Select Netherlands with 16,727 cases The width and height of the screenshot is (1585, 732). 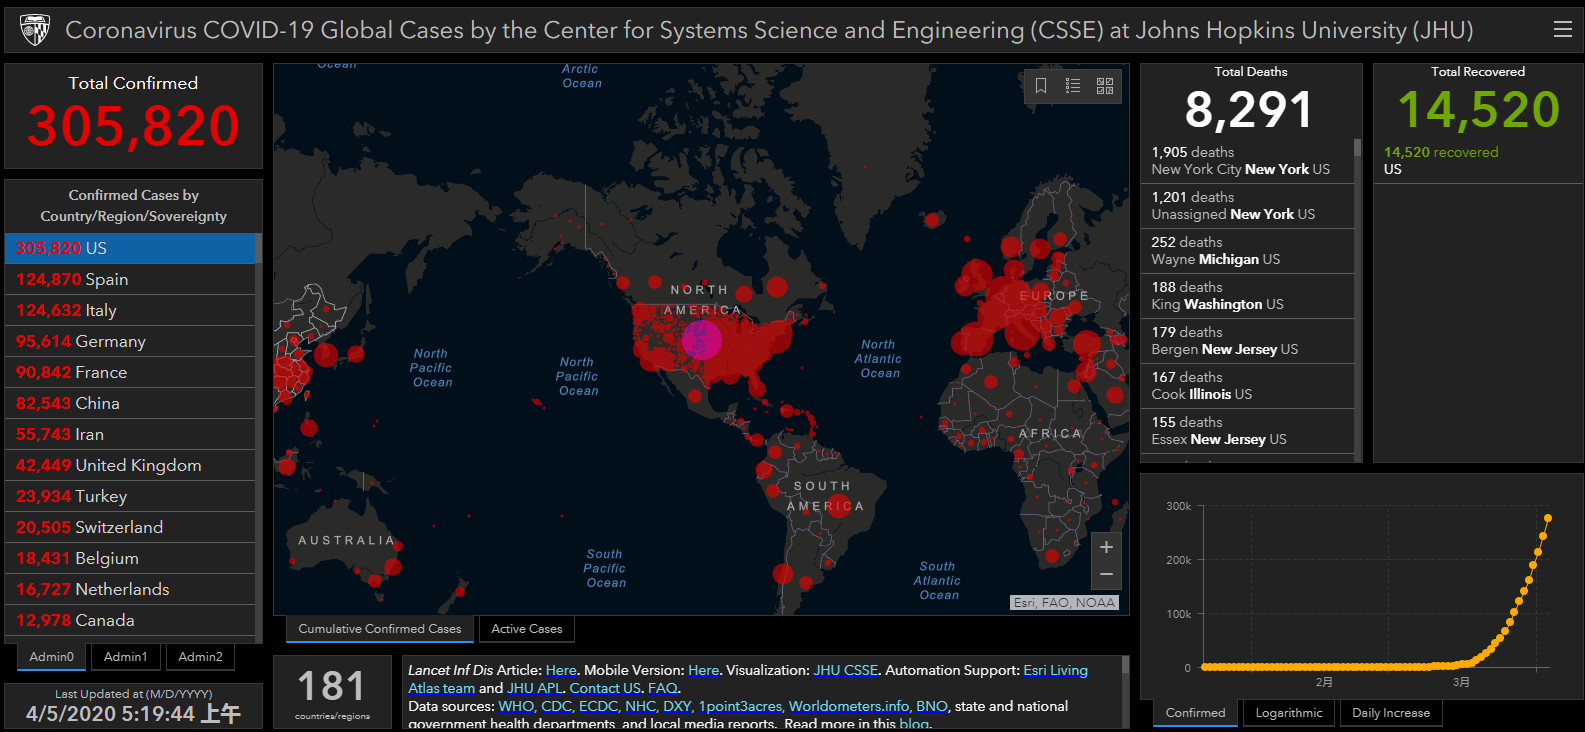130,589
